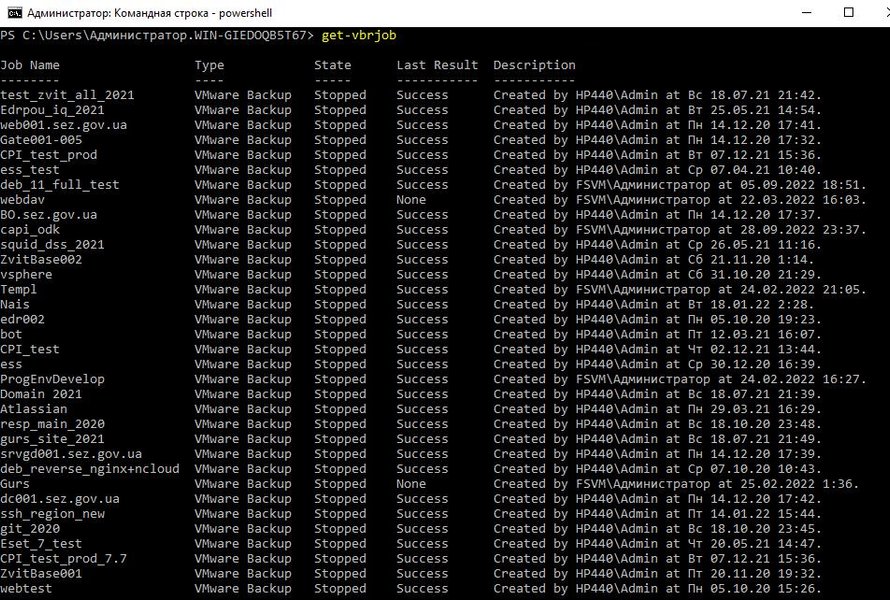Maximize the PowerShell console window

tap(849, 13)
